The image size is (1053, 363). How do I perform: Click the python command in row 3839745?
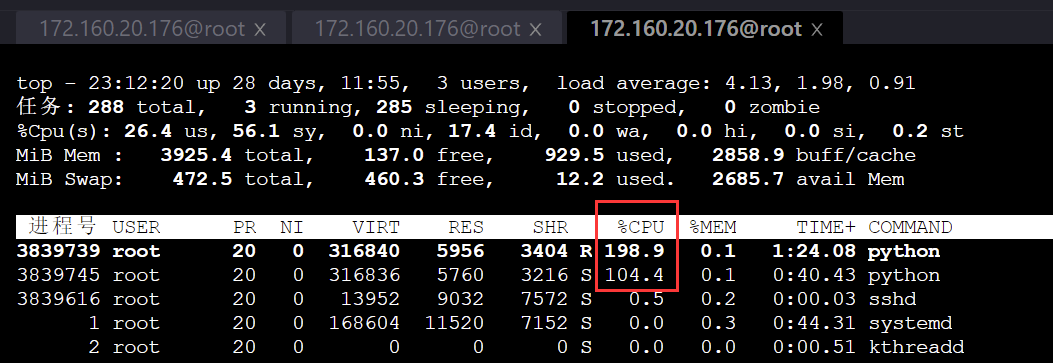904,276
